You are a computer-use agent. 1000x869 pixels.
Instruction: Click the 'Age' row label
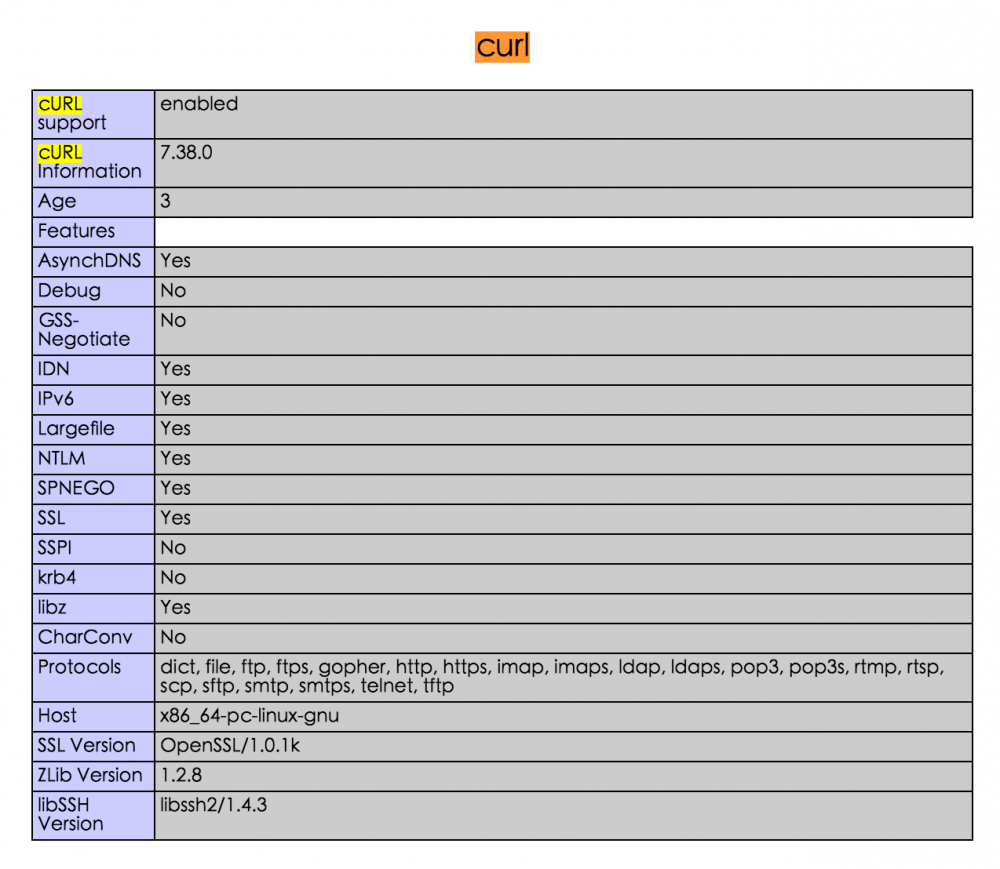click(57, 201)
